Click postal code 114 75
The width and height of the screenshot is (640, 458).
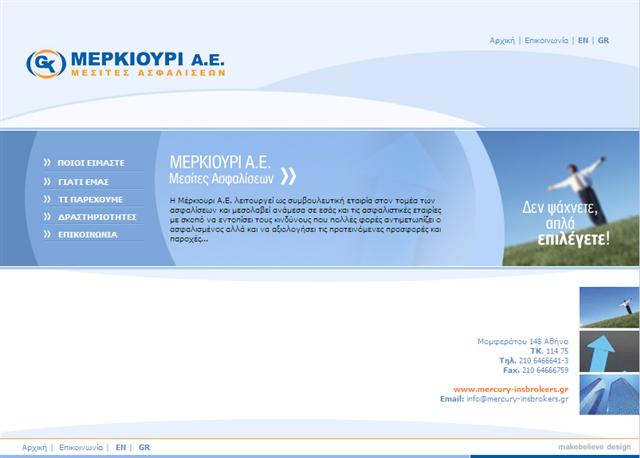[x=557, y=351]
